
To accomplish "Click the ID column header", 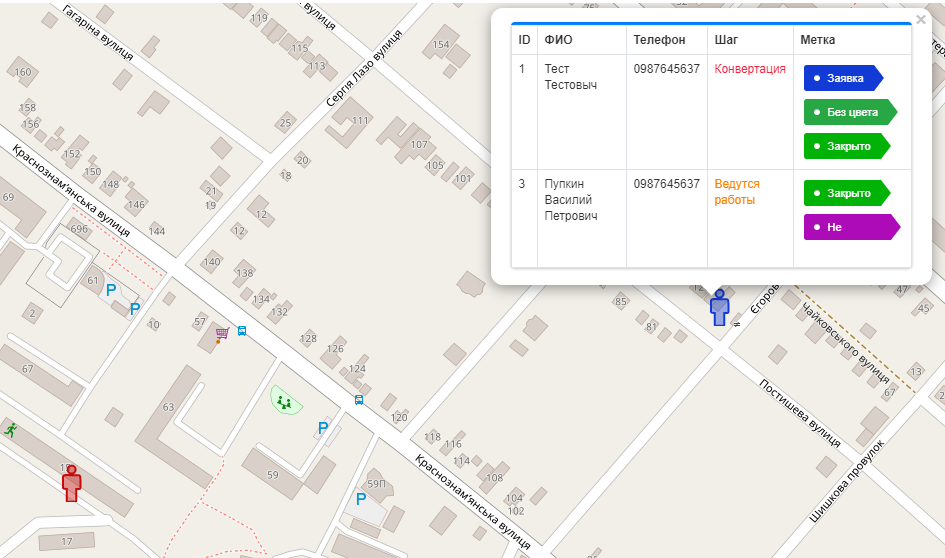I will coord(524,40).
